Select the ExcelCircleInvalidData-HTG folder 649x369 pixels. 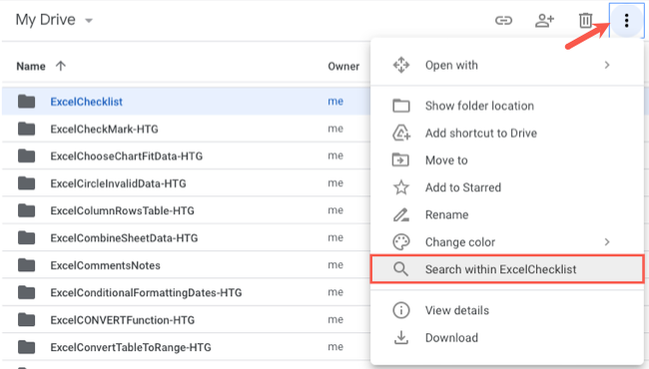118,183
